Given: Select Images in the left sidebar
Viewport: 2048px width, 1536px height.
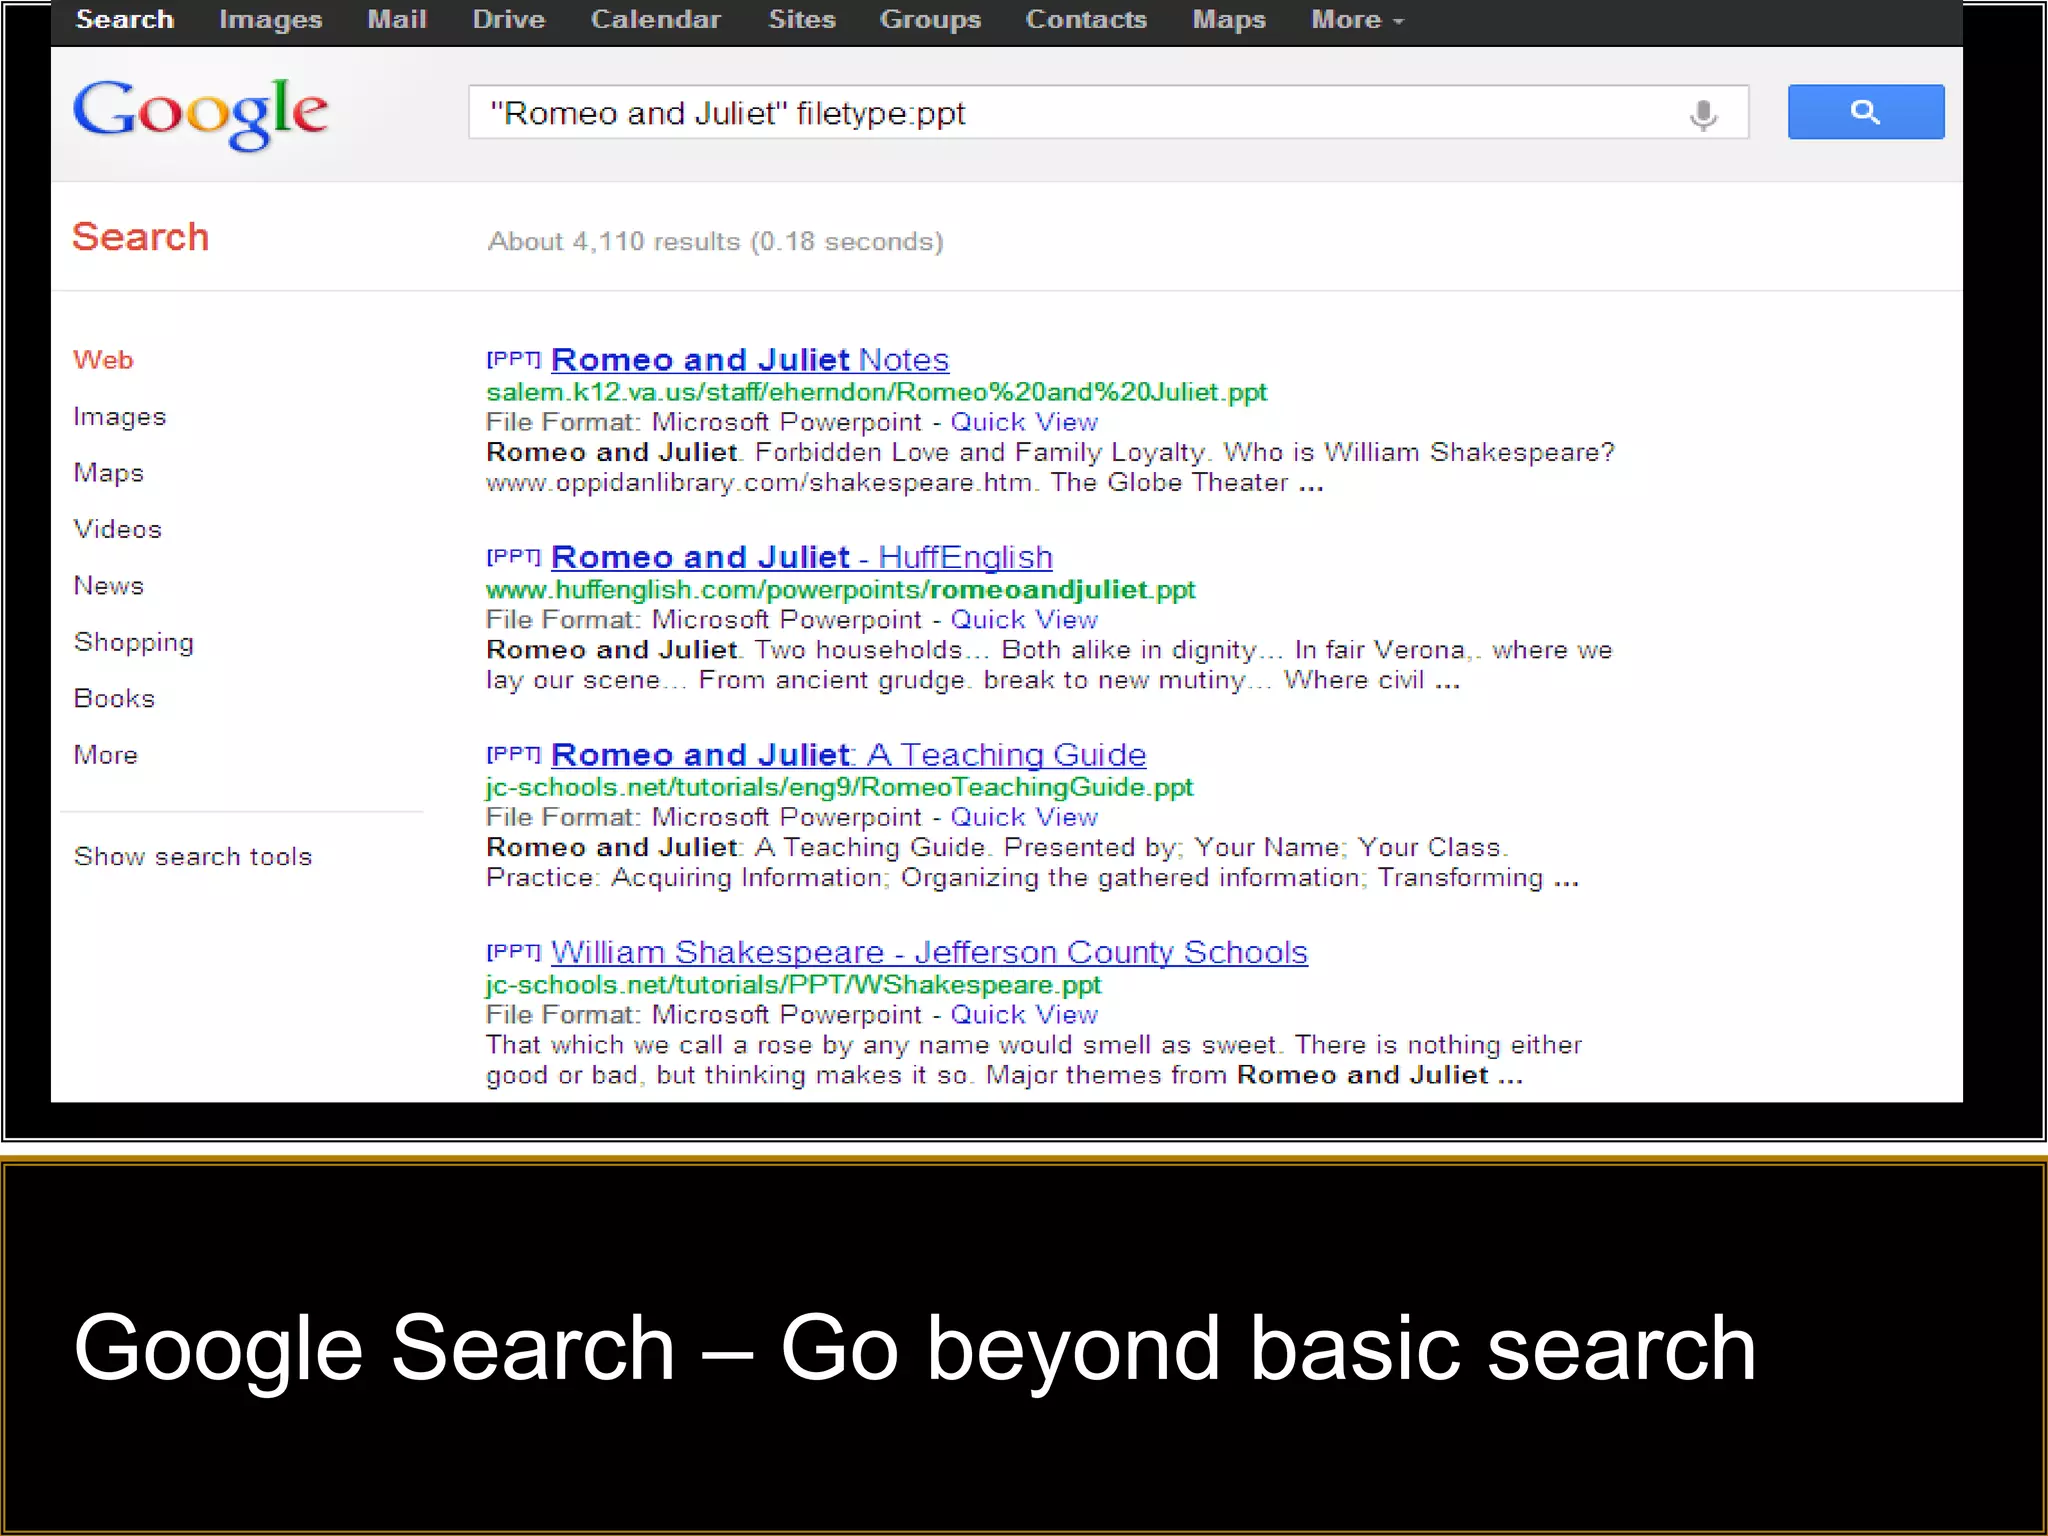Looking at the screenshot, I should pos(120,417).
